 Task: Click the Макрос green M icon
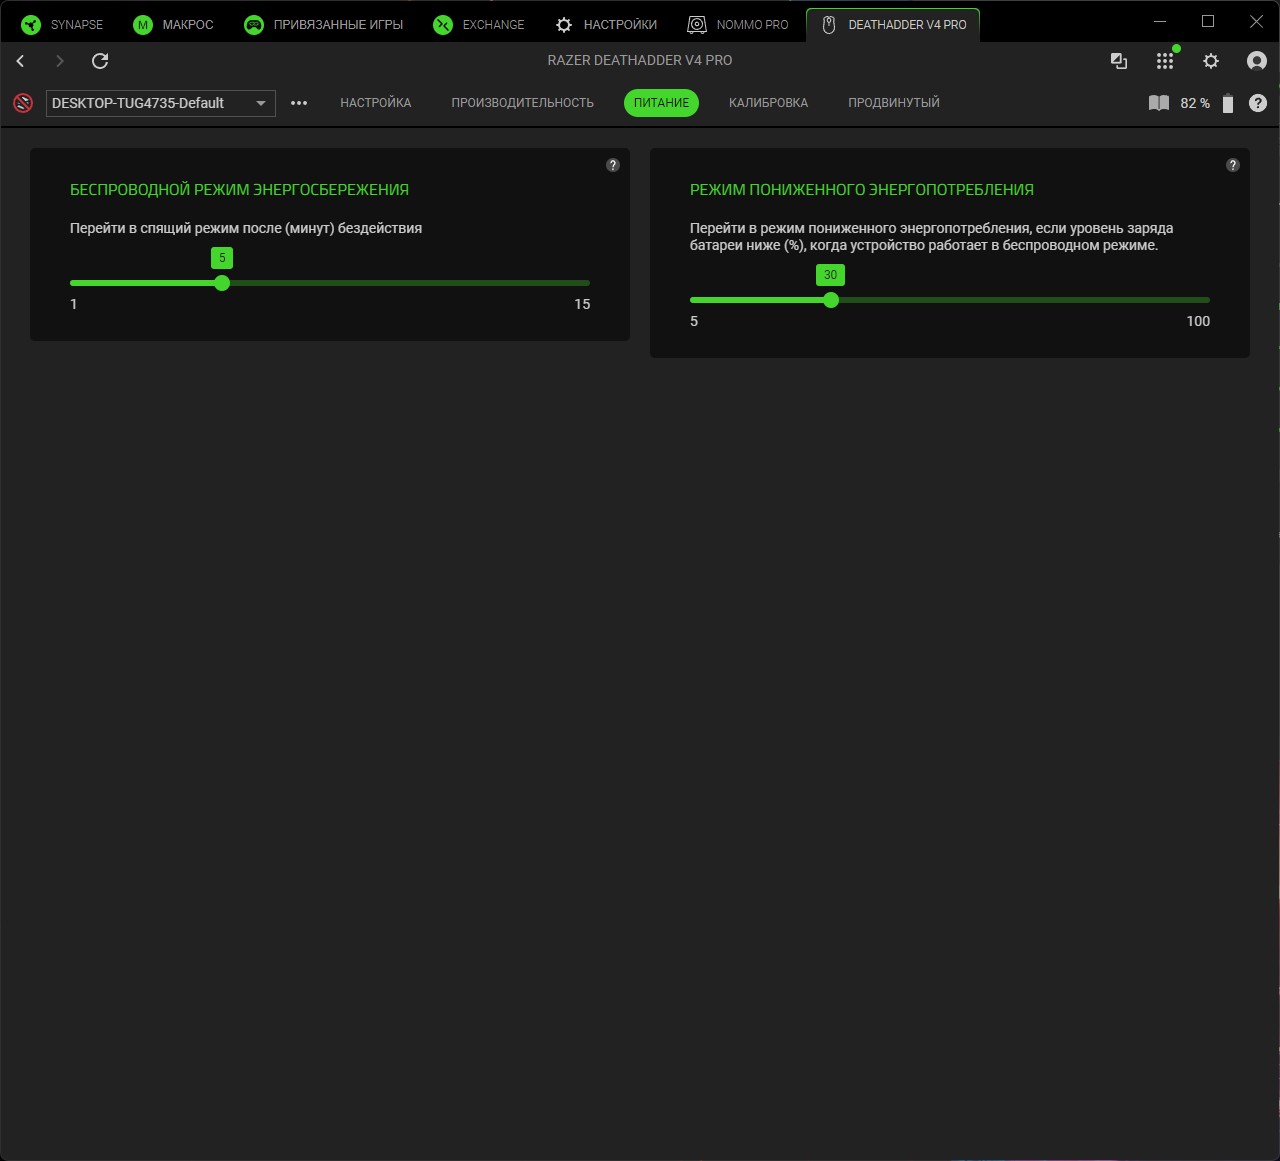pyautogui.click(x=143, y=25)
